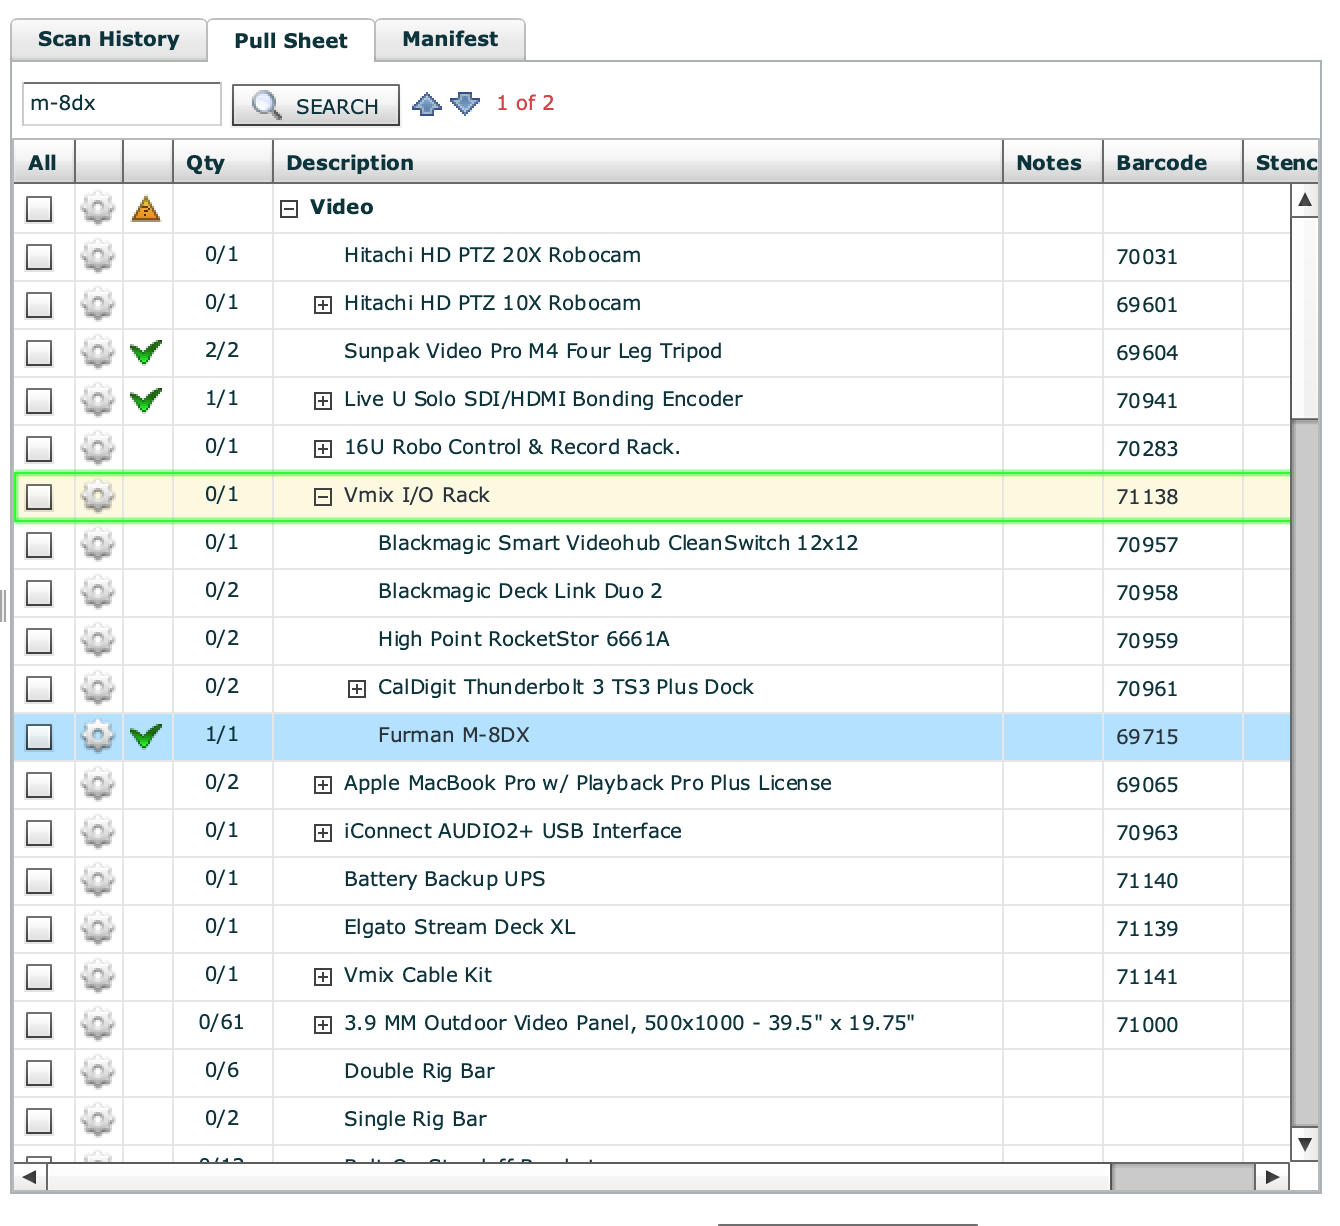Viewport: 1340px width, 1226px height.
Task: Switch to the Scan History tab
Action: point(108,40)
